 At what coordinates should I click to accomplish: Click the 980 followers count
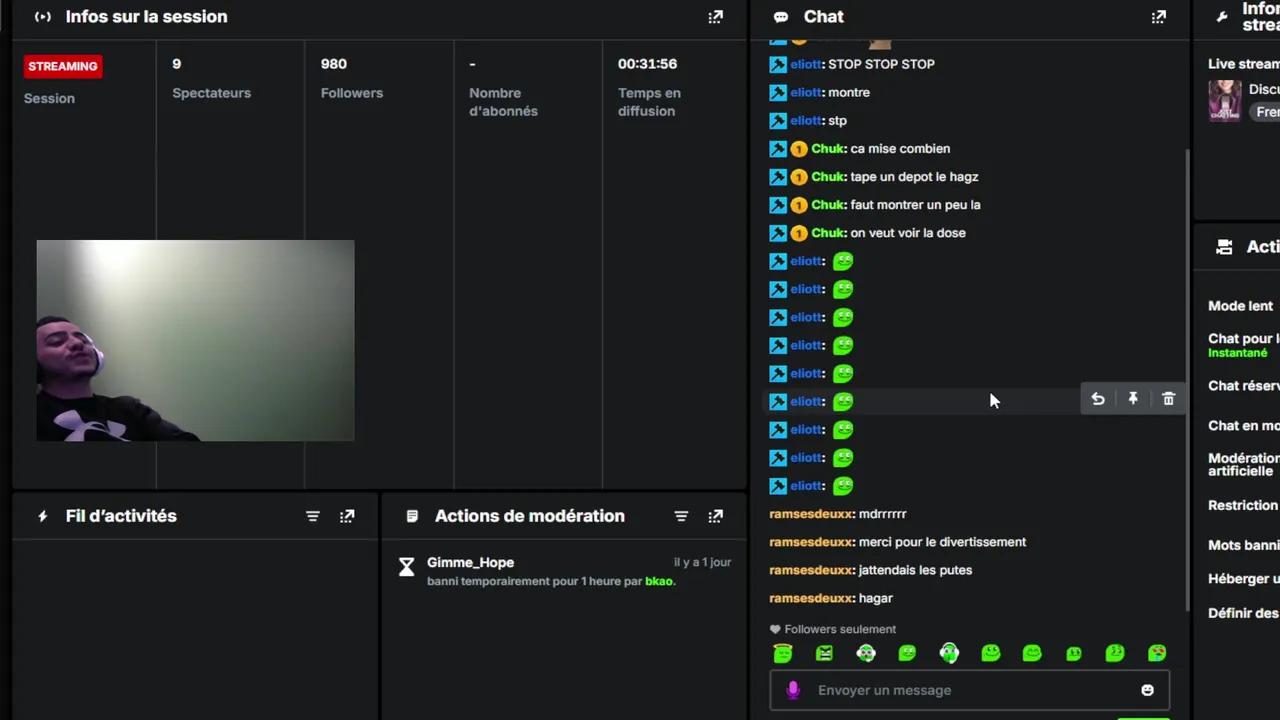click(x=334, y=64)
